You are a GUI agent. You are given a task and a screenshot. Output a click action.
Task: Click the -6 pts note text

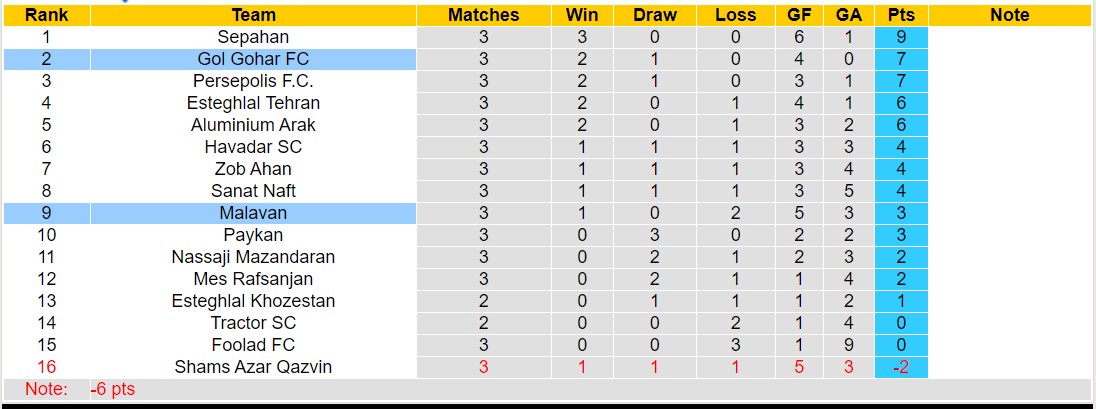pyautogui.click(x=112, y=389)
